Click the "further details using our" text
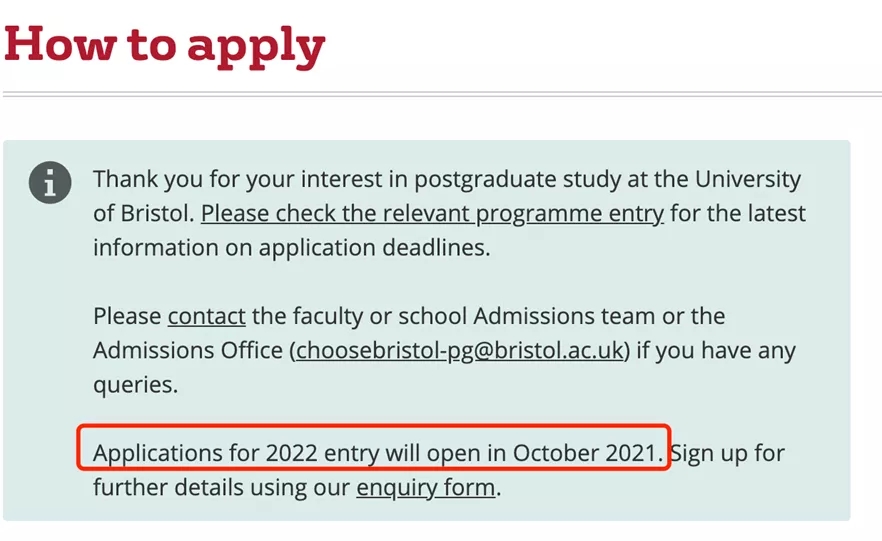Image resolution: width=882 pixels, height=541 pixels. 221,488
